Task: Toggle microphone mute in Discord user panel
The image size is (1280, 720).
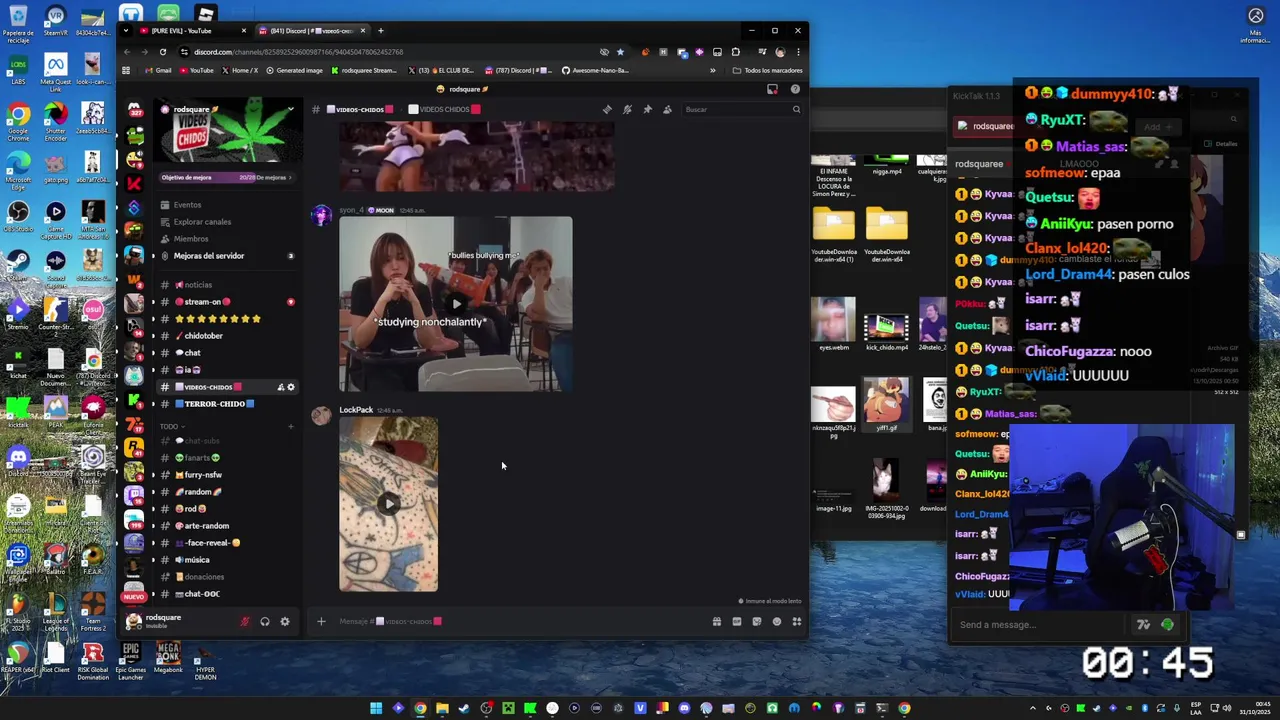Action: tap(245, 621)
